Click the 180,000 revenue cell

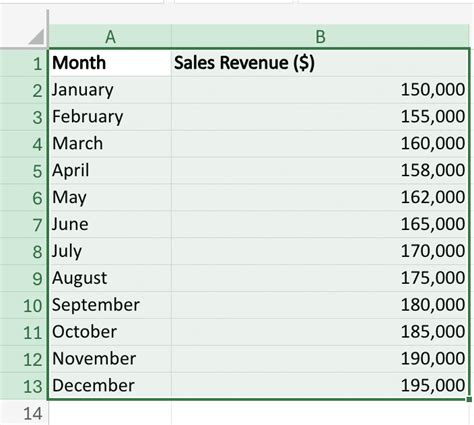point(320,305)
